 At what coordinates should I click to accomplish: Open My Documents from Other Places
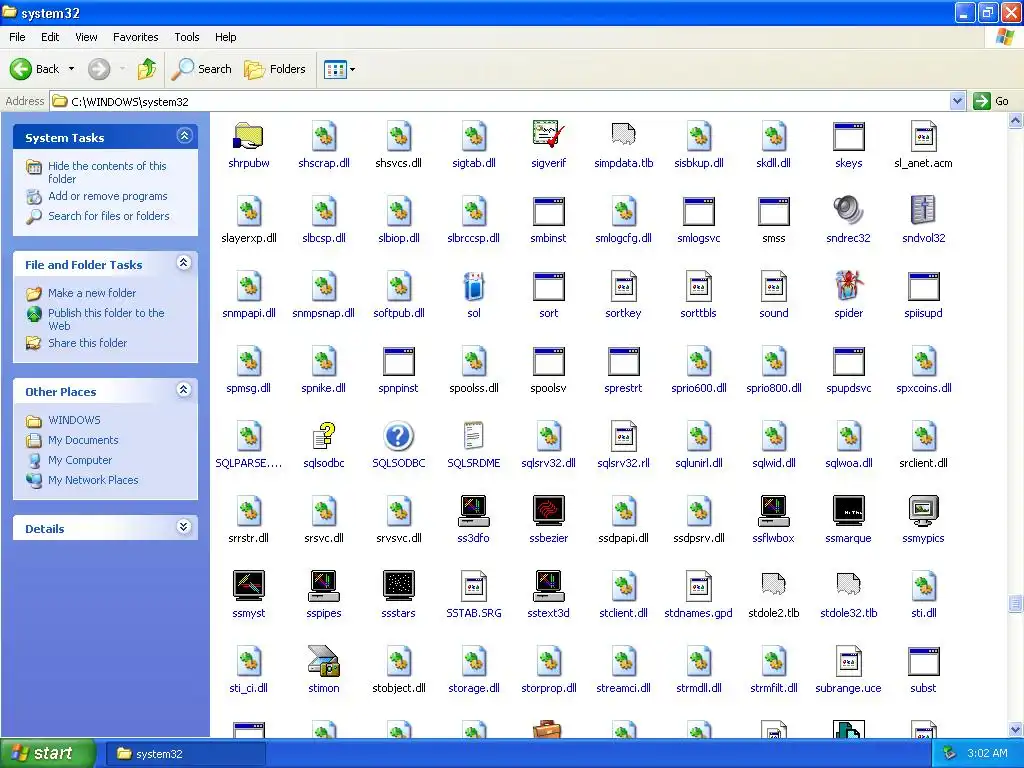pyautogui.click(x=83, y=440)
